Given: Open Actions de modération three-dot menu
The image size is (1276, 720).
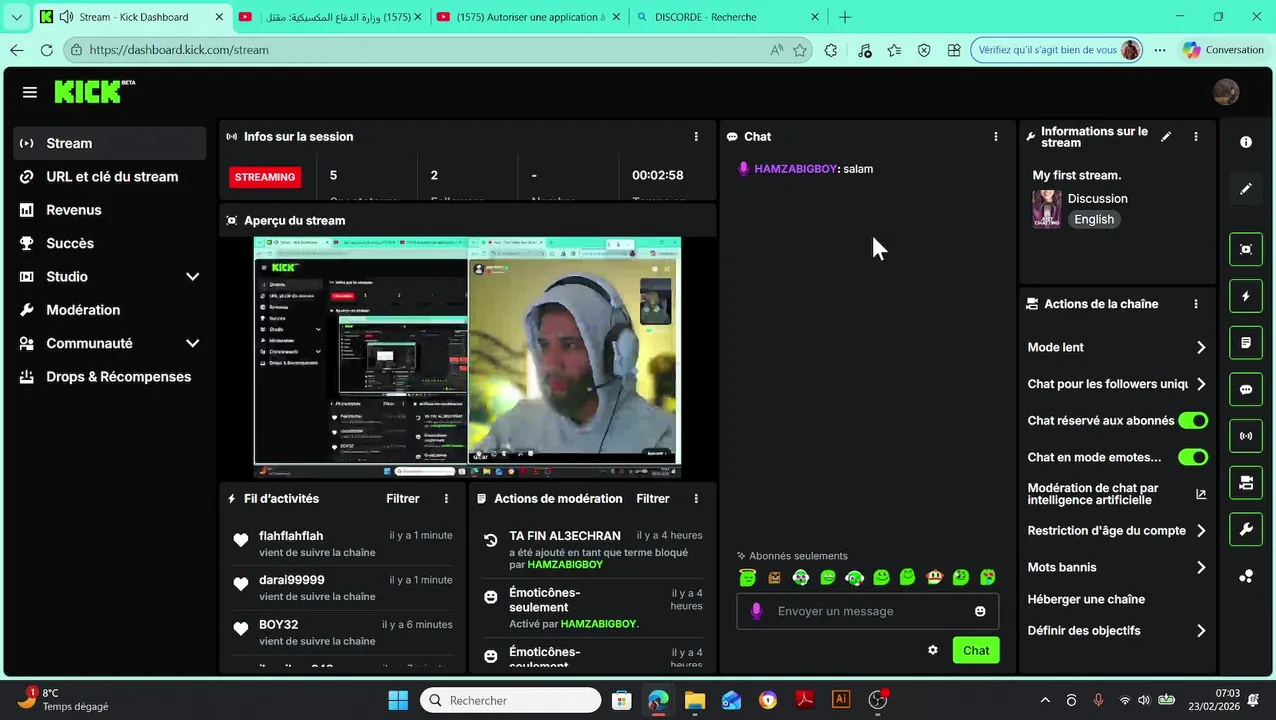Looking at the screenshot, I should (696, 498).
